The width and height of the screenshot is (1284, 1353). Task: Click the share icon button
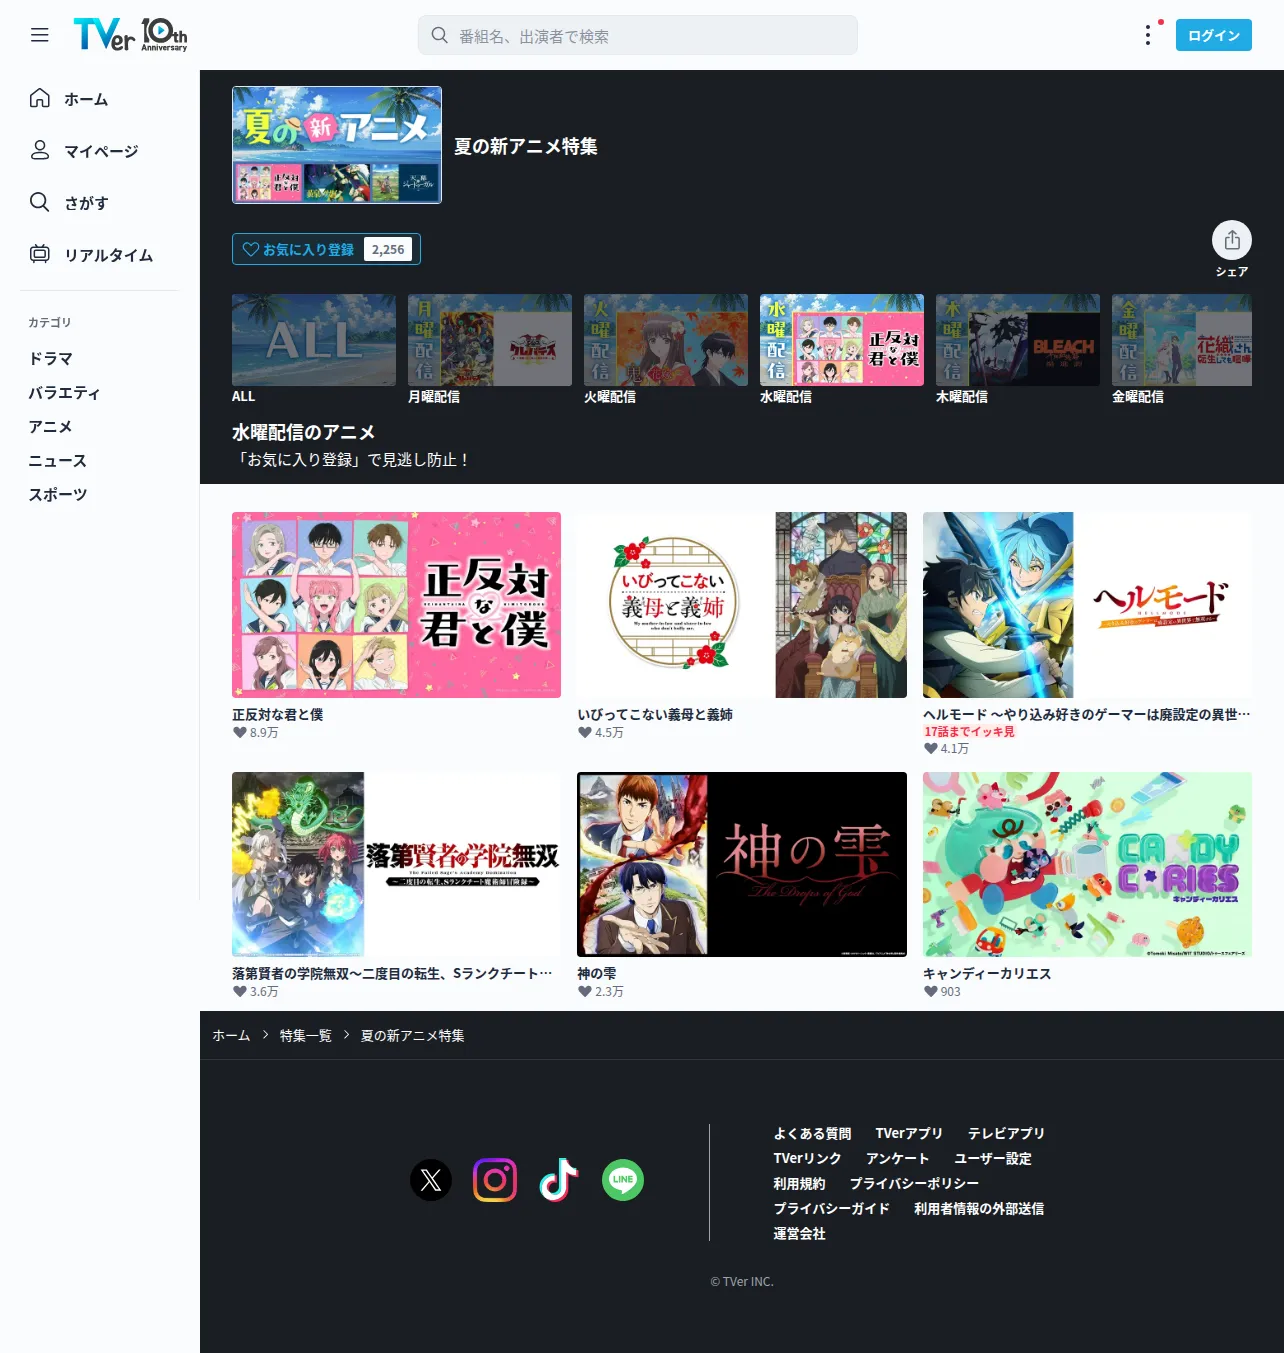coord(1232,240)
